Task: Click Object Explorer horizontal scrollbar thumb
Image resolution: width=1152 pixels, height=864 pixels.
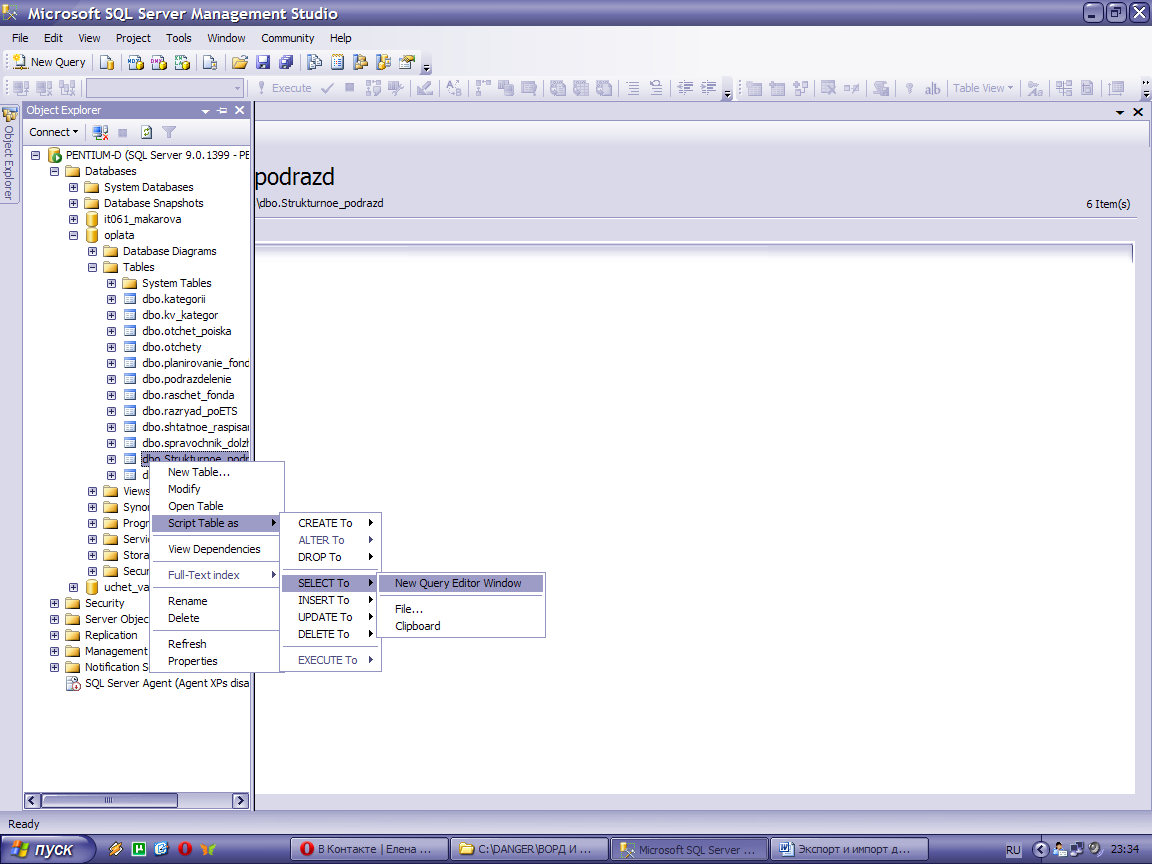Action: 109,801
